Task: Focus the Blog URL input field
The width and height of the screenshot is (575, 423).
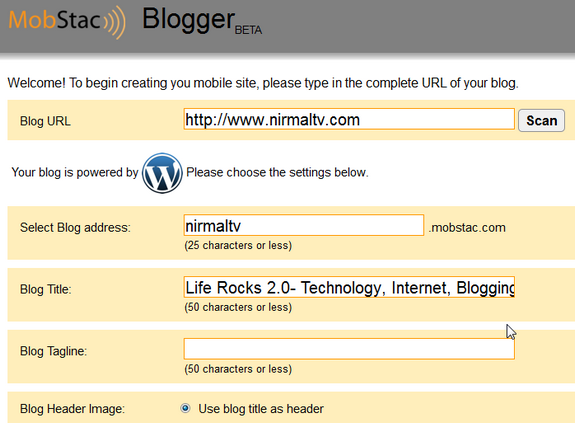Action: tap(349, 119)
